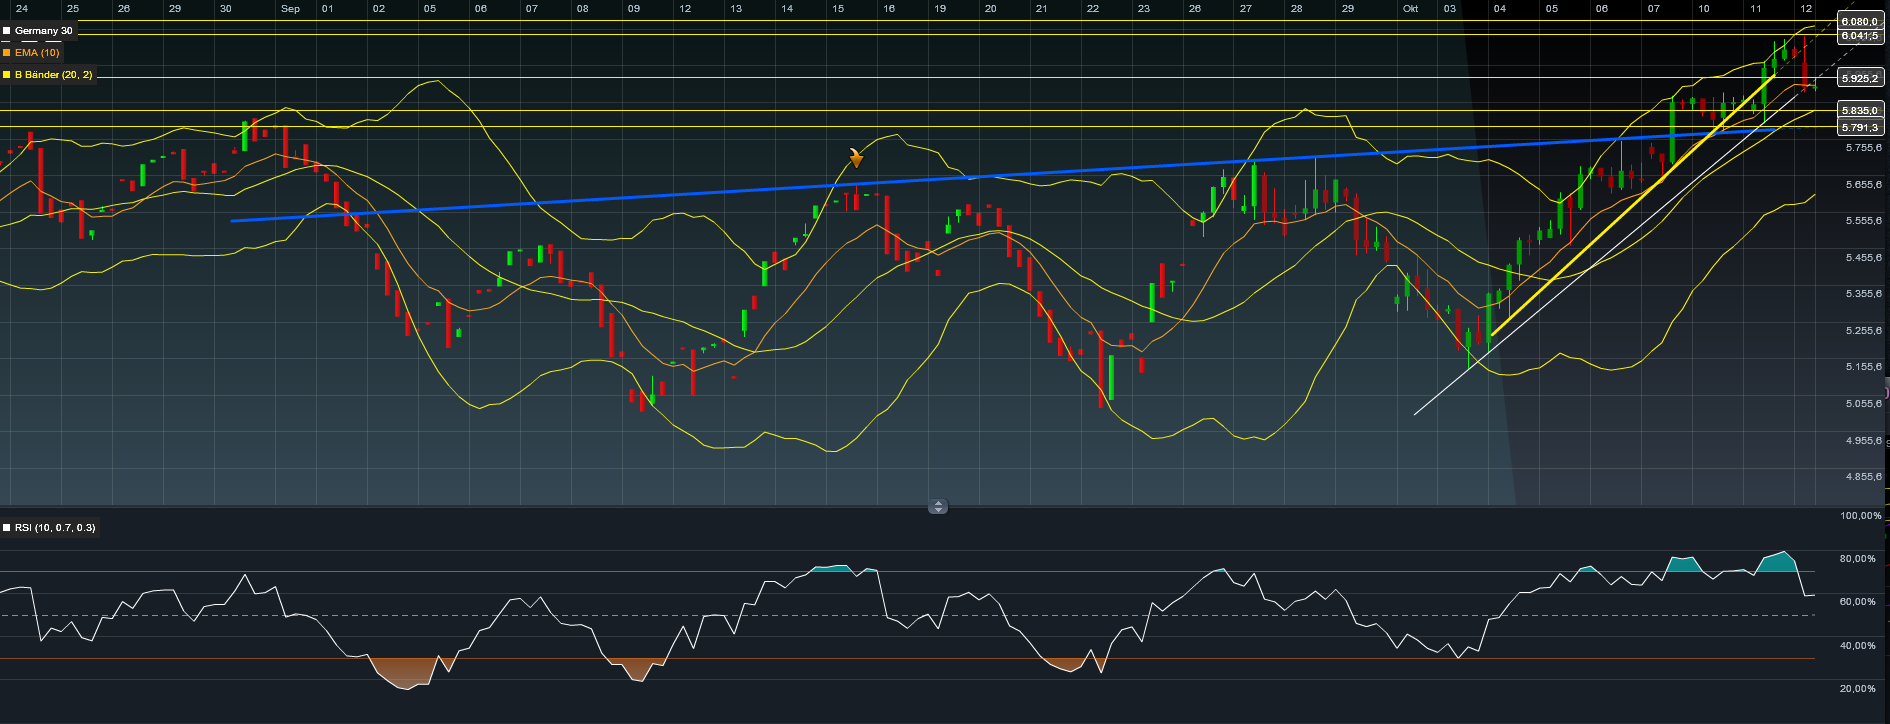Click the orange arrow marker on chart

[x=856, y=157]
